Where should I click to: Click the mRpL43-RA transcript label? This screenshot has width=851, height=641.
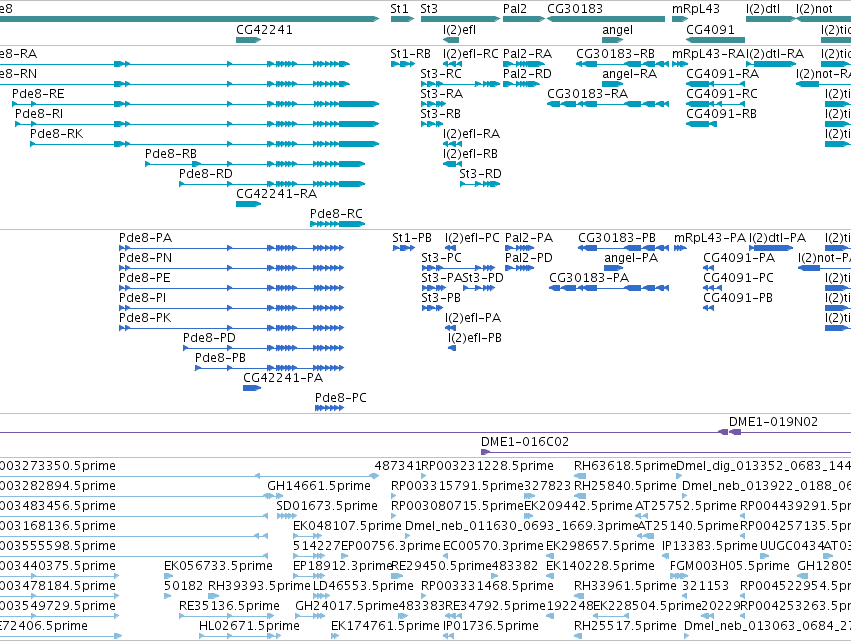pos(709,54)
